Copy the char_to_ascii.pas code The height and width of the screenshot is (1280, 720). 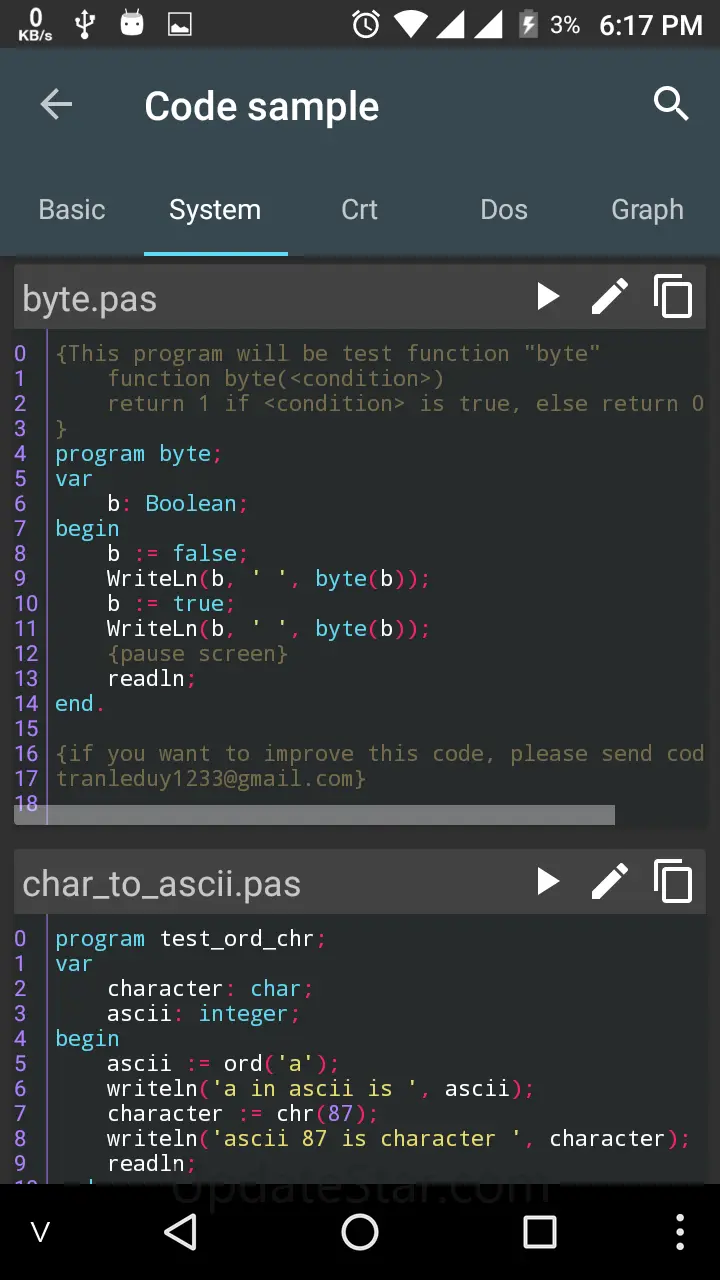point(673,881)
